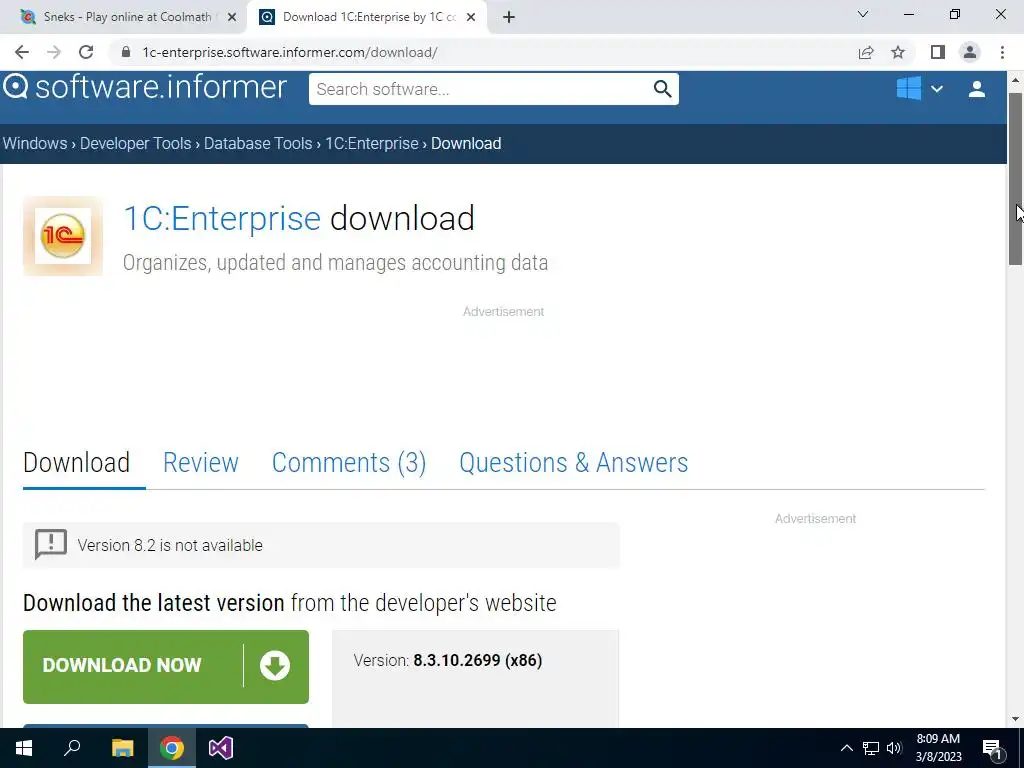
Task: Switch to the Review tab
Action: click(201, 462)
